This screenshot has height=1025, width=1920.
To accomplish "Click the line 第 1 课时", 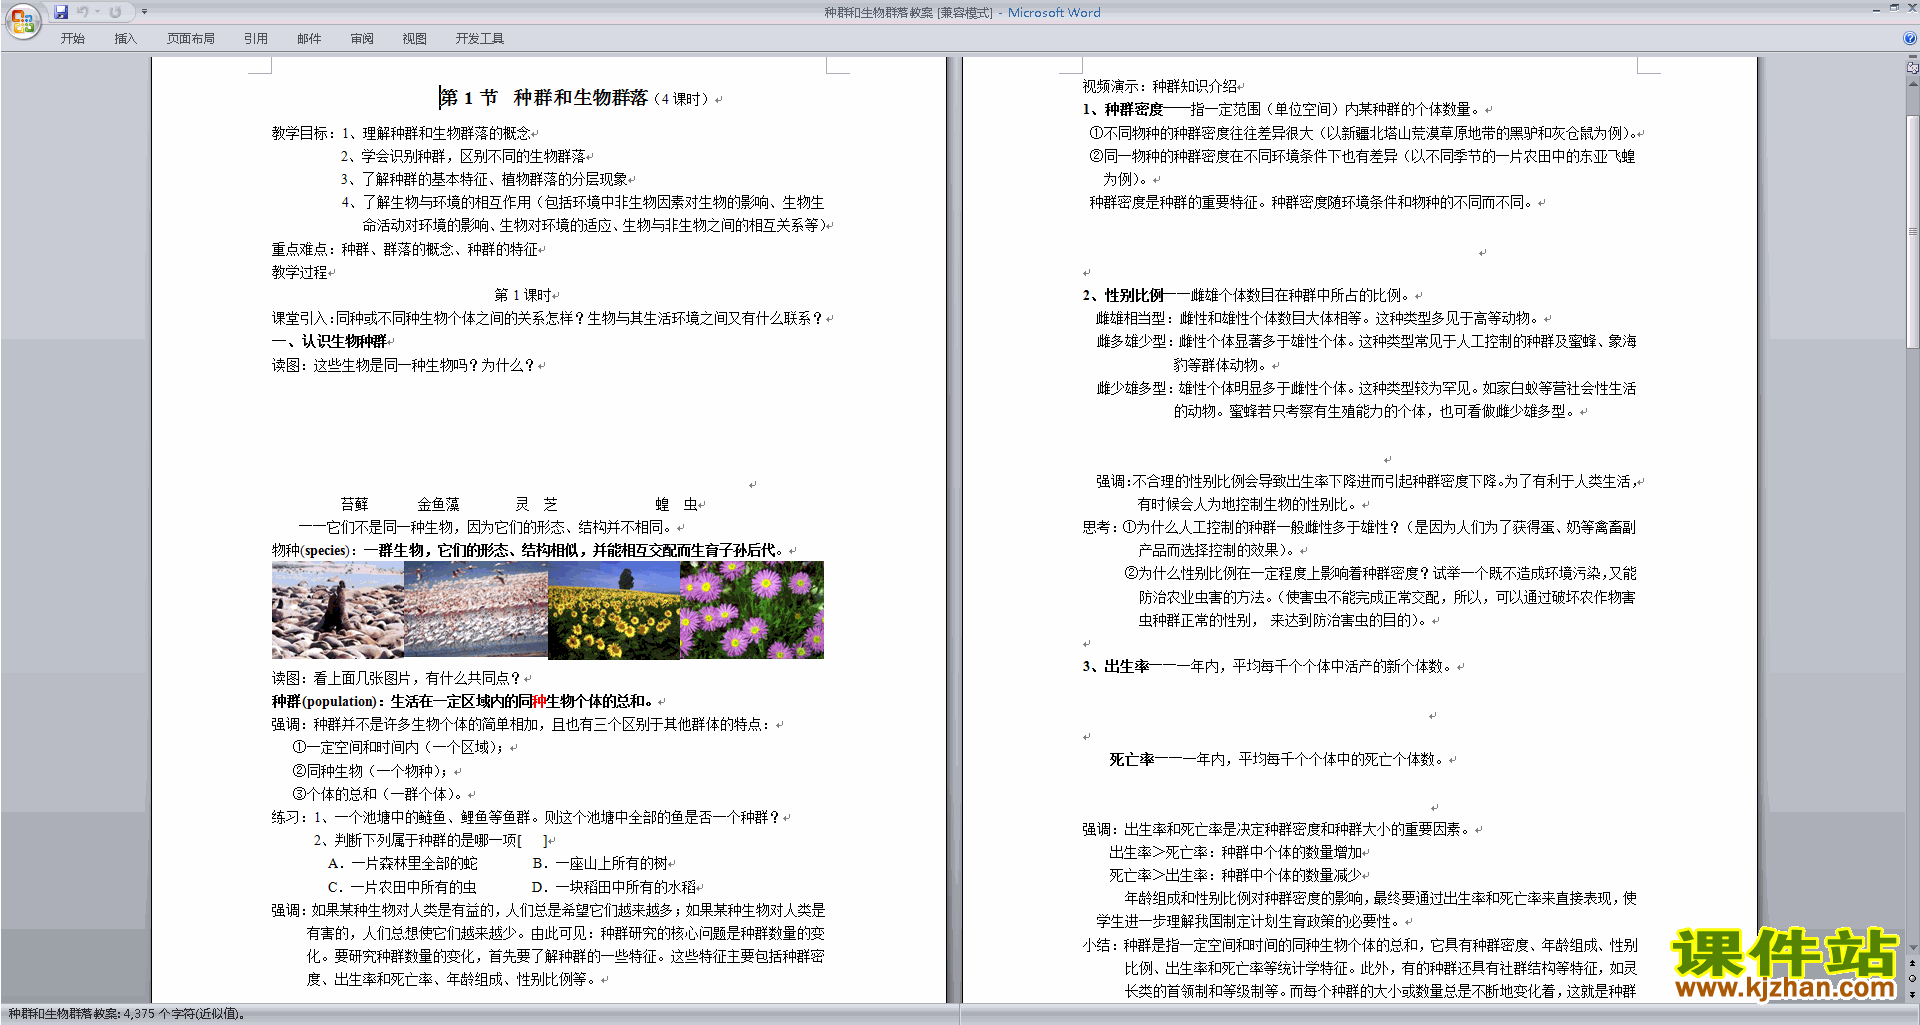I will click(x=524, y=296).
